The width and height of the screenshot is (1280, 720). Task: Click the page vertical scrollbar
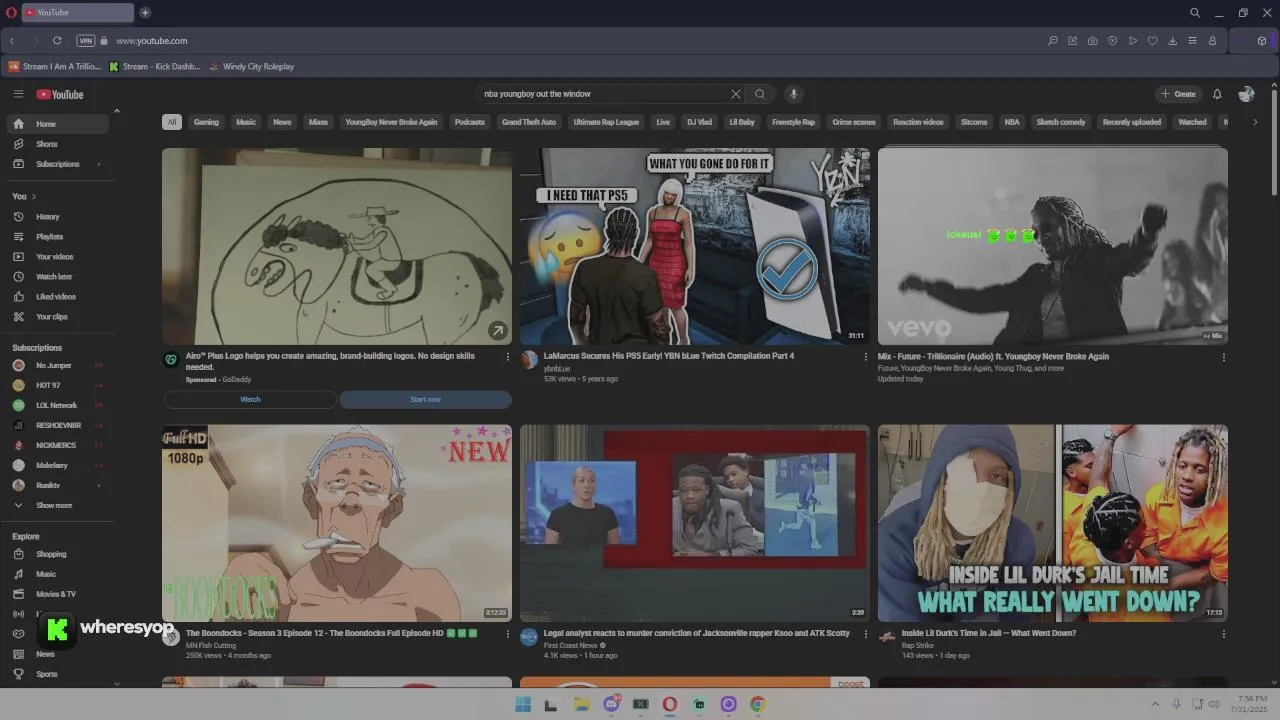point(1274,140)
